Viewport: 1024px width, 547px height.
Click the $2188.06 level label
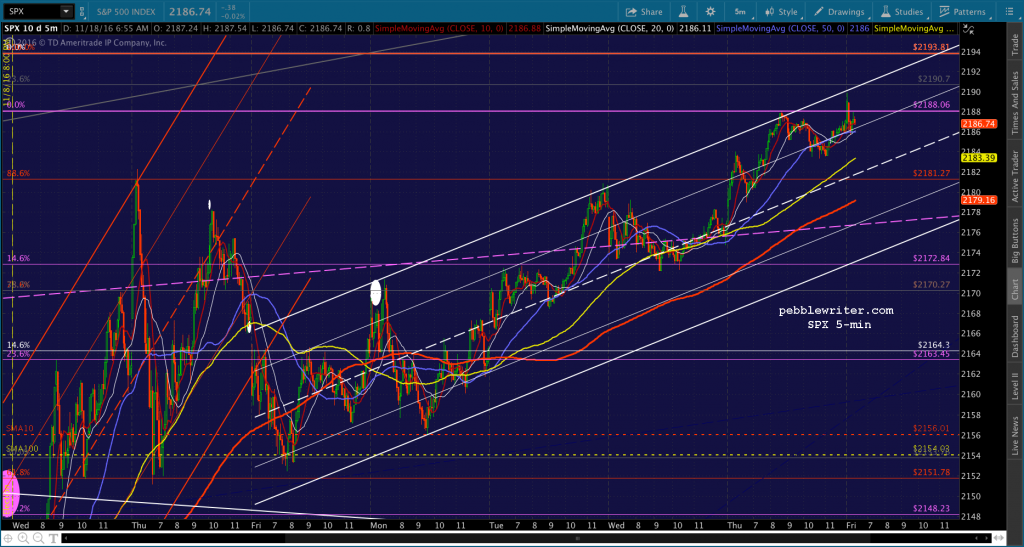[x=931, y=104]
